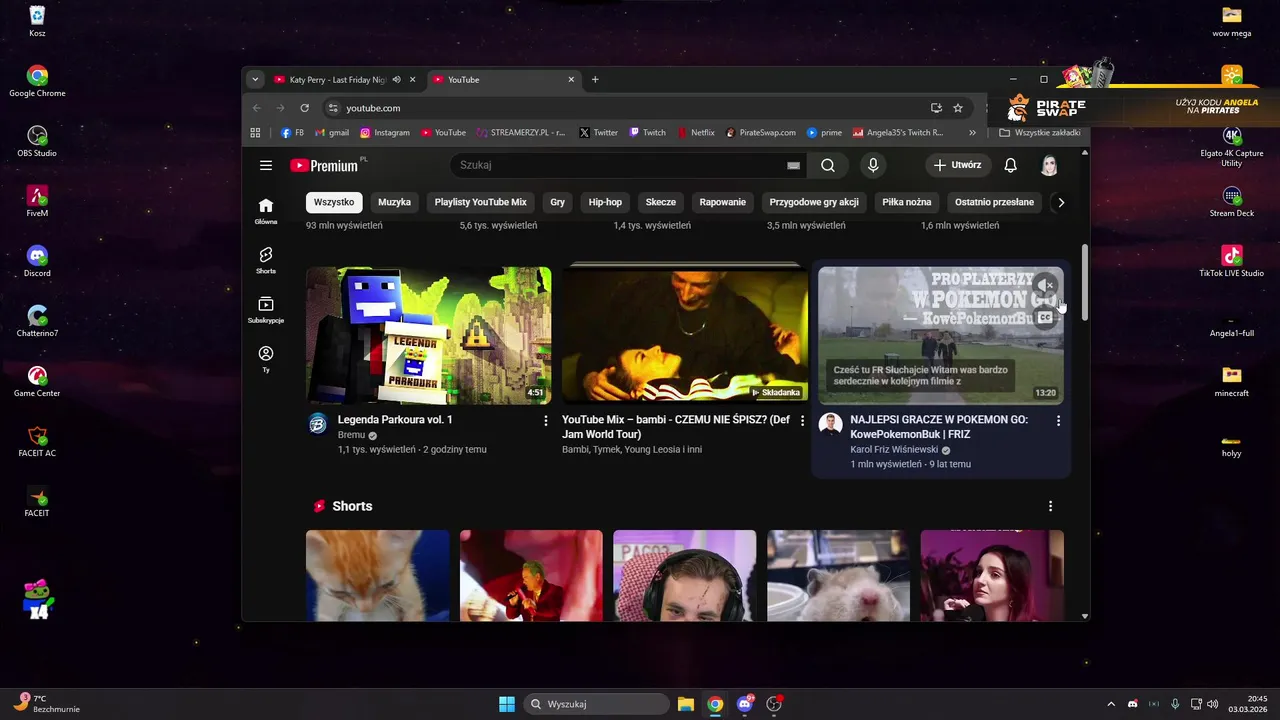This screenshot has width=1280, height=720.
Task: Click the page vertical scrollbar thumb
Action: [1084, 282]
